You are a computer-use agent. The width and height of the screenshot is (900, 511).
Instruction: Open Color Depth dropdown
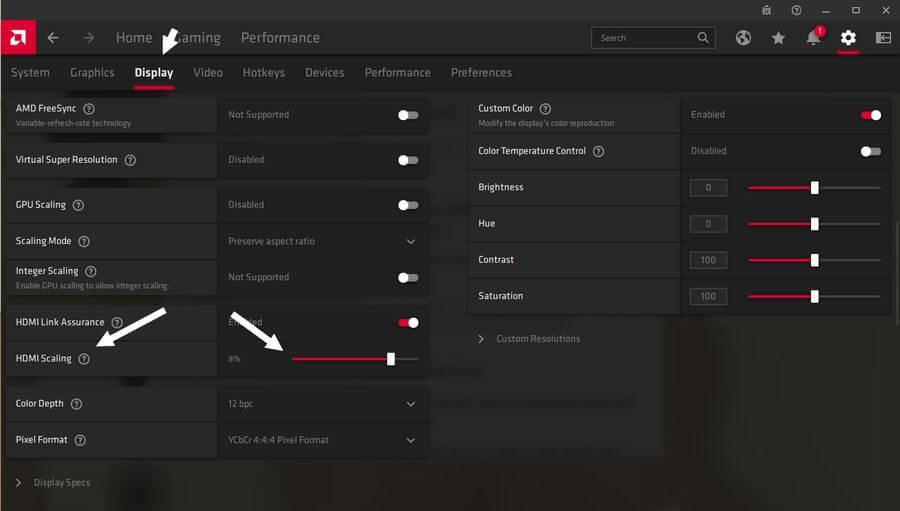coord(323,404)
